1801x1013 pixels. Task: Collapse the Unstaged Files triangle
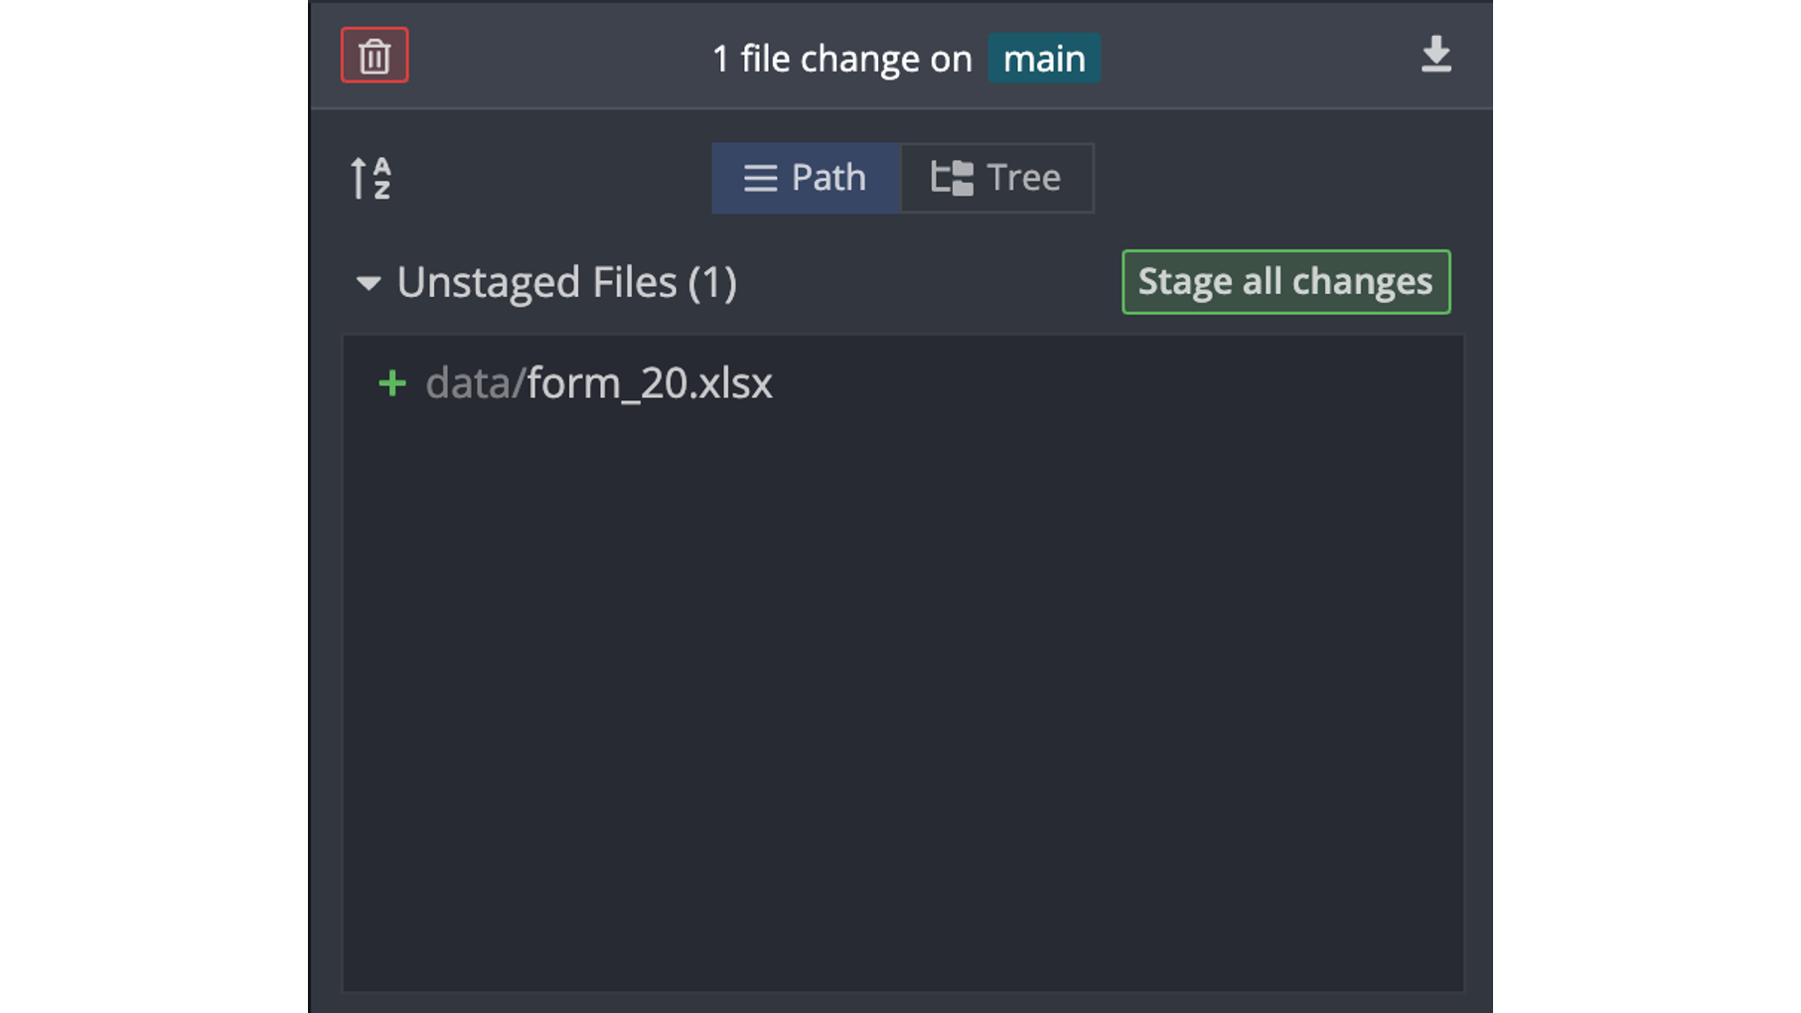tap(368, 283)
